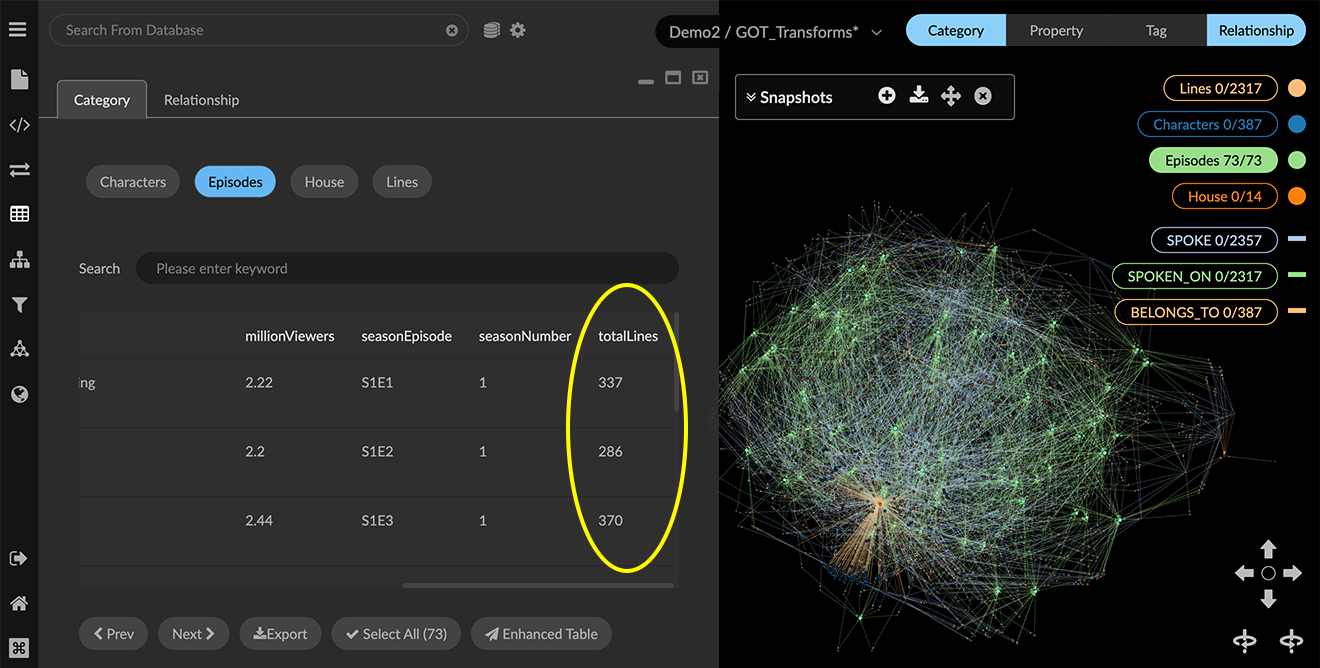Expand the Demo2 / GOT_Transforms project dropdown
This screenshot has height=668, width=1320.
[x=876, y=32]
